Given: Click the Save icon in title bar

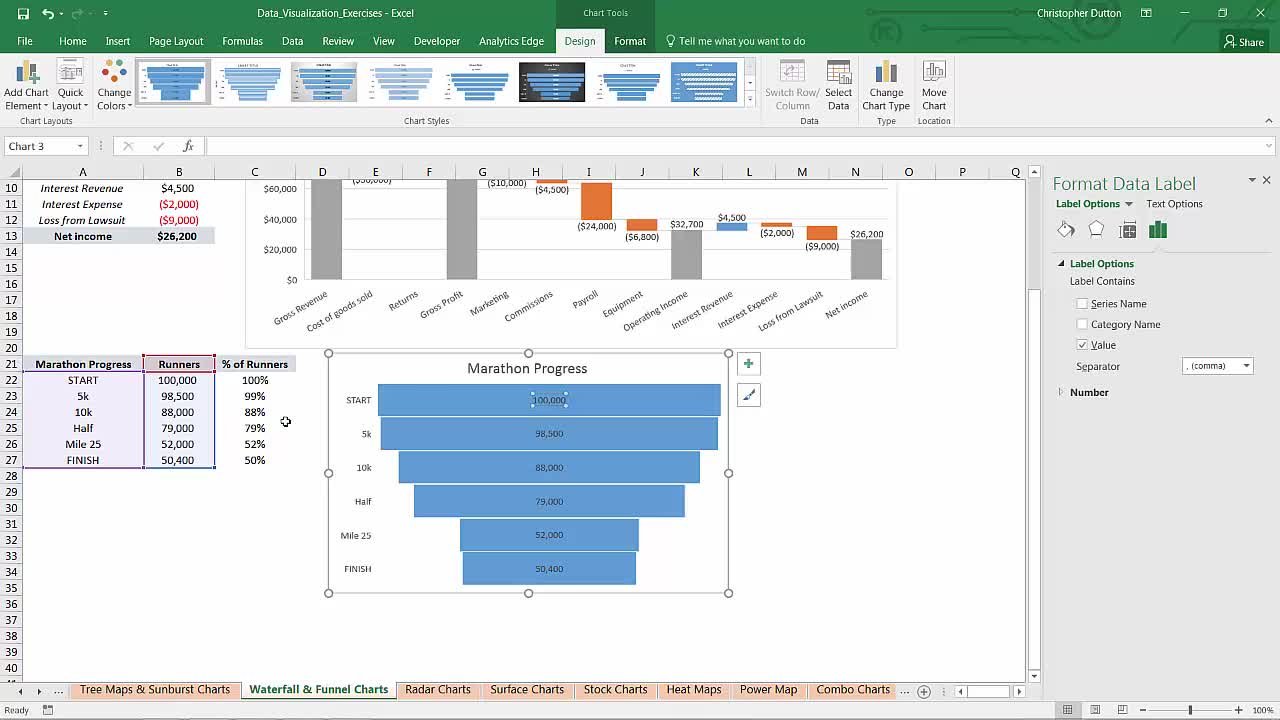Looking at the screenshot, I should 23,13.
